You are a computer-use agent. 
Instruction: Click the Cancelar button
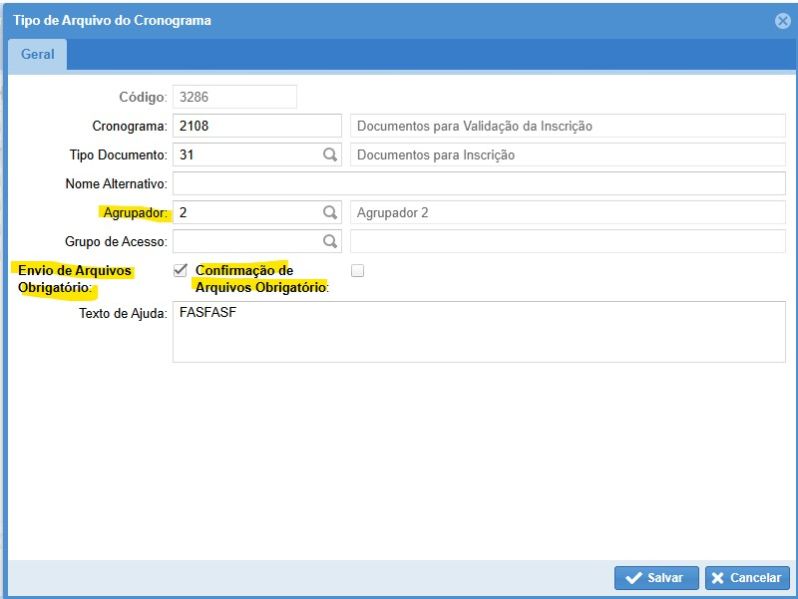coord(747,578)
